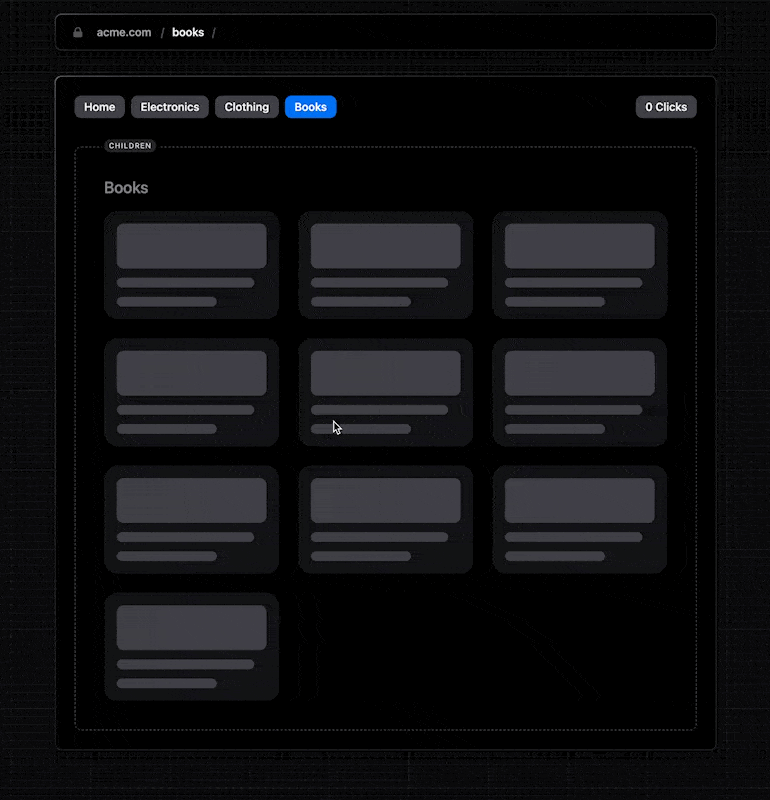This screenshot has width=770, height=800.
Task: Switch to the Electronics tab
Action: click(x=170, y=107)
